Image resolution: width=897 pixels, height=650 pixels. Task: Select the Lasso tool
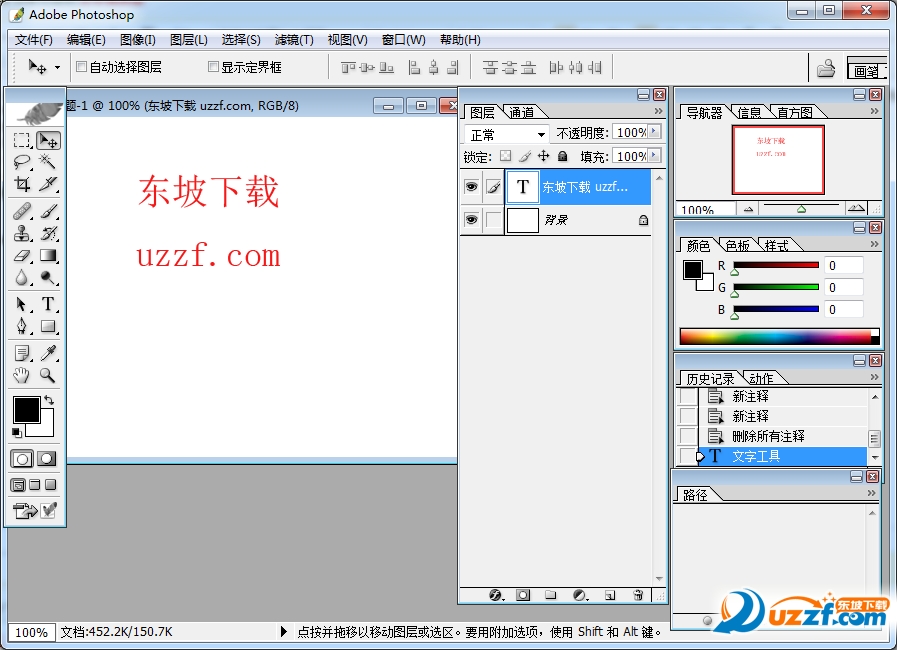[22, 162]
